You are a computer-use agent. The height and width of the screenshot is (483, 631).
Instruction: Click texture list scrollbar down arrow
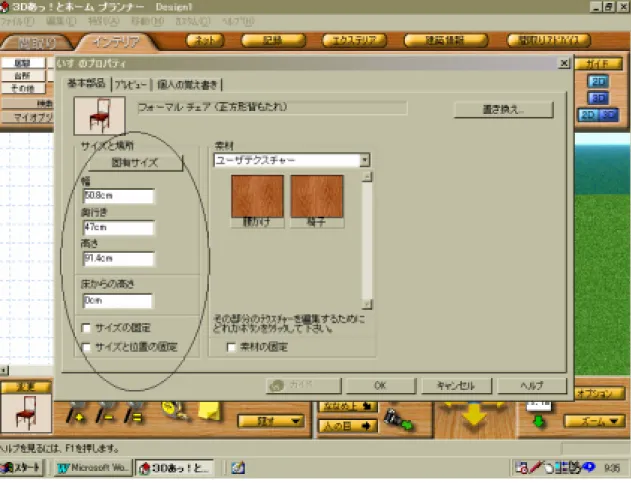coord(367,304)
